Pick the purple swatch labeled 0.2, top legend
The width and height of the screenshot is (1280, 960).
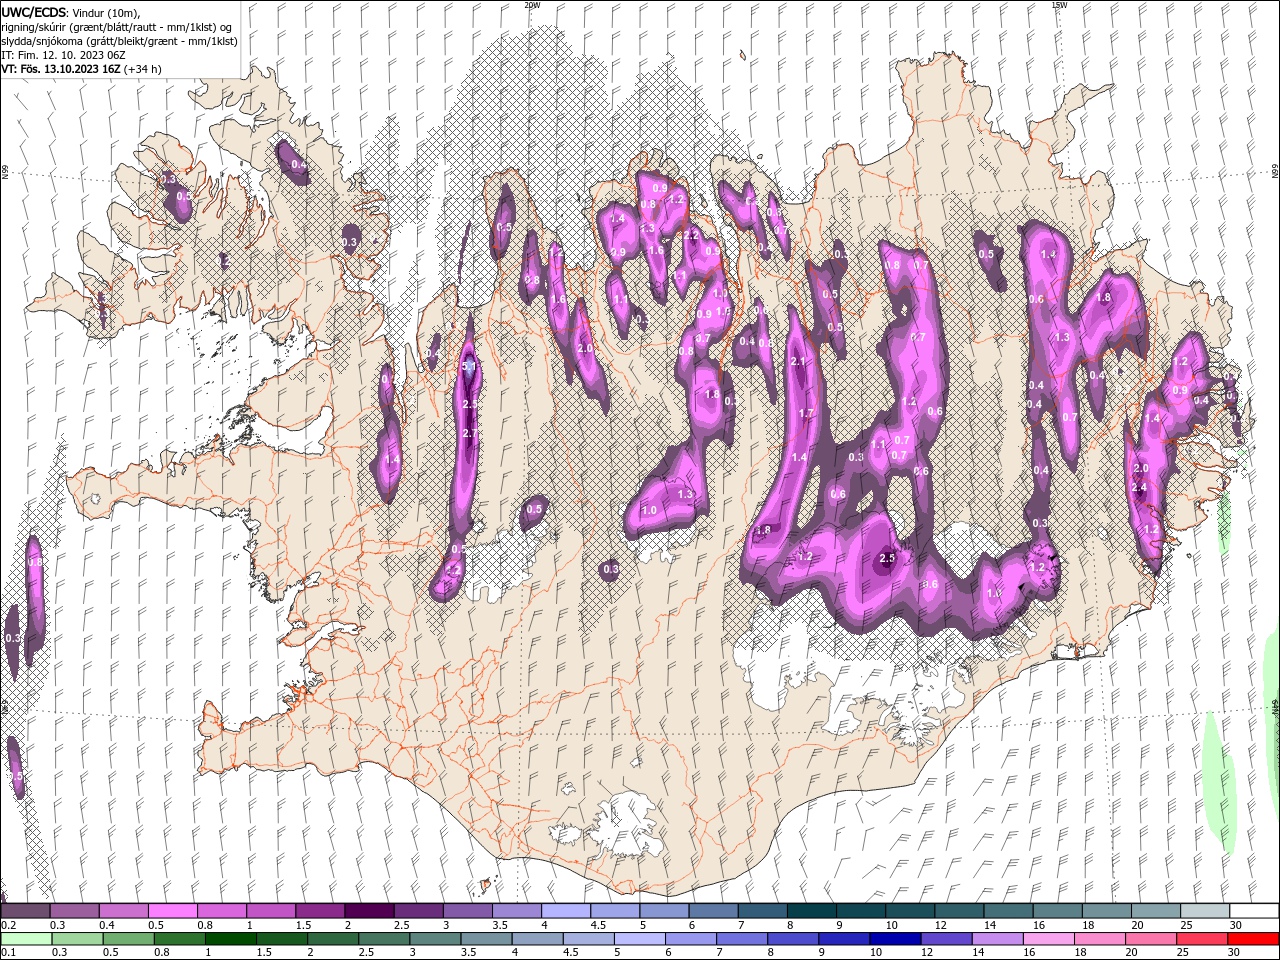pyautogui.click(x=25, y=911)
